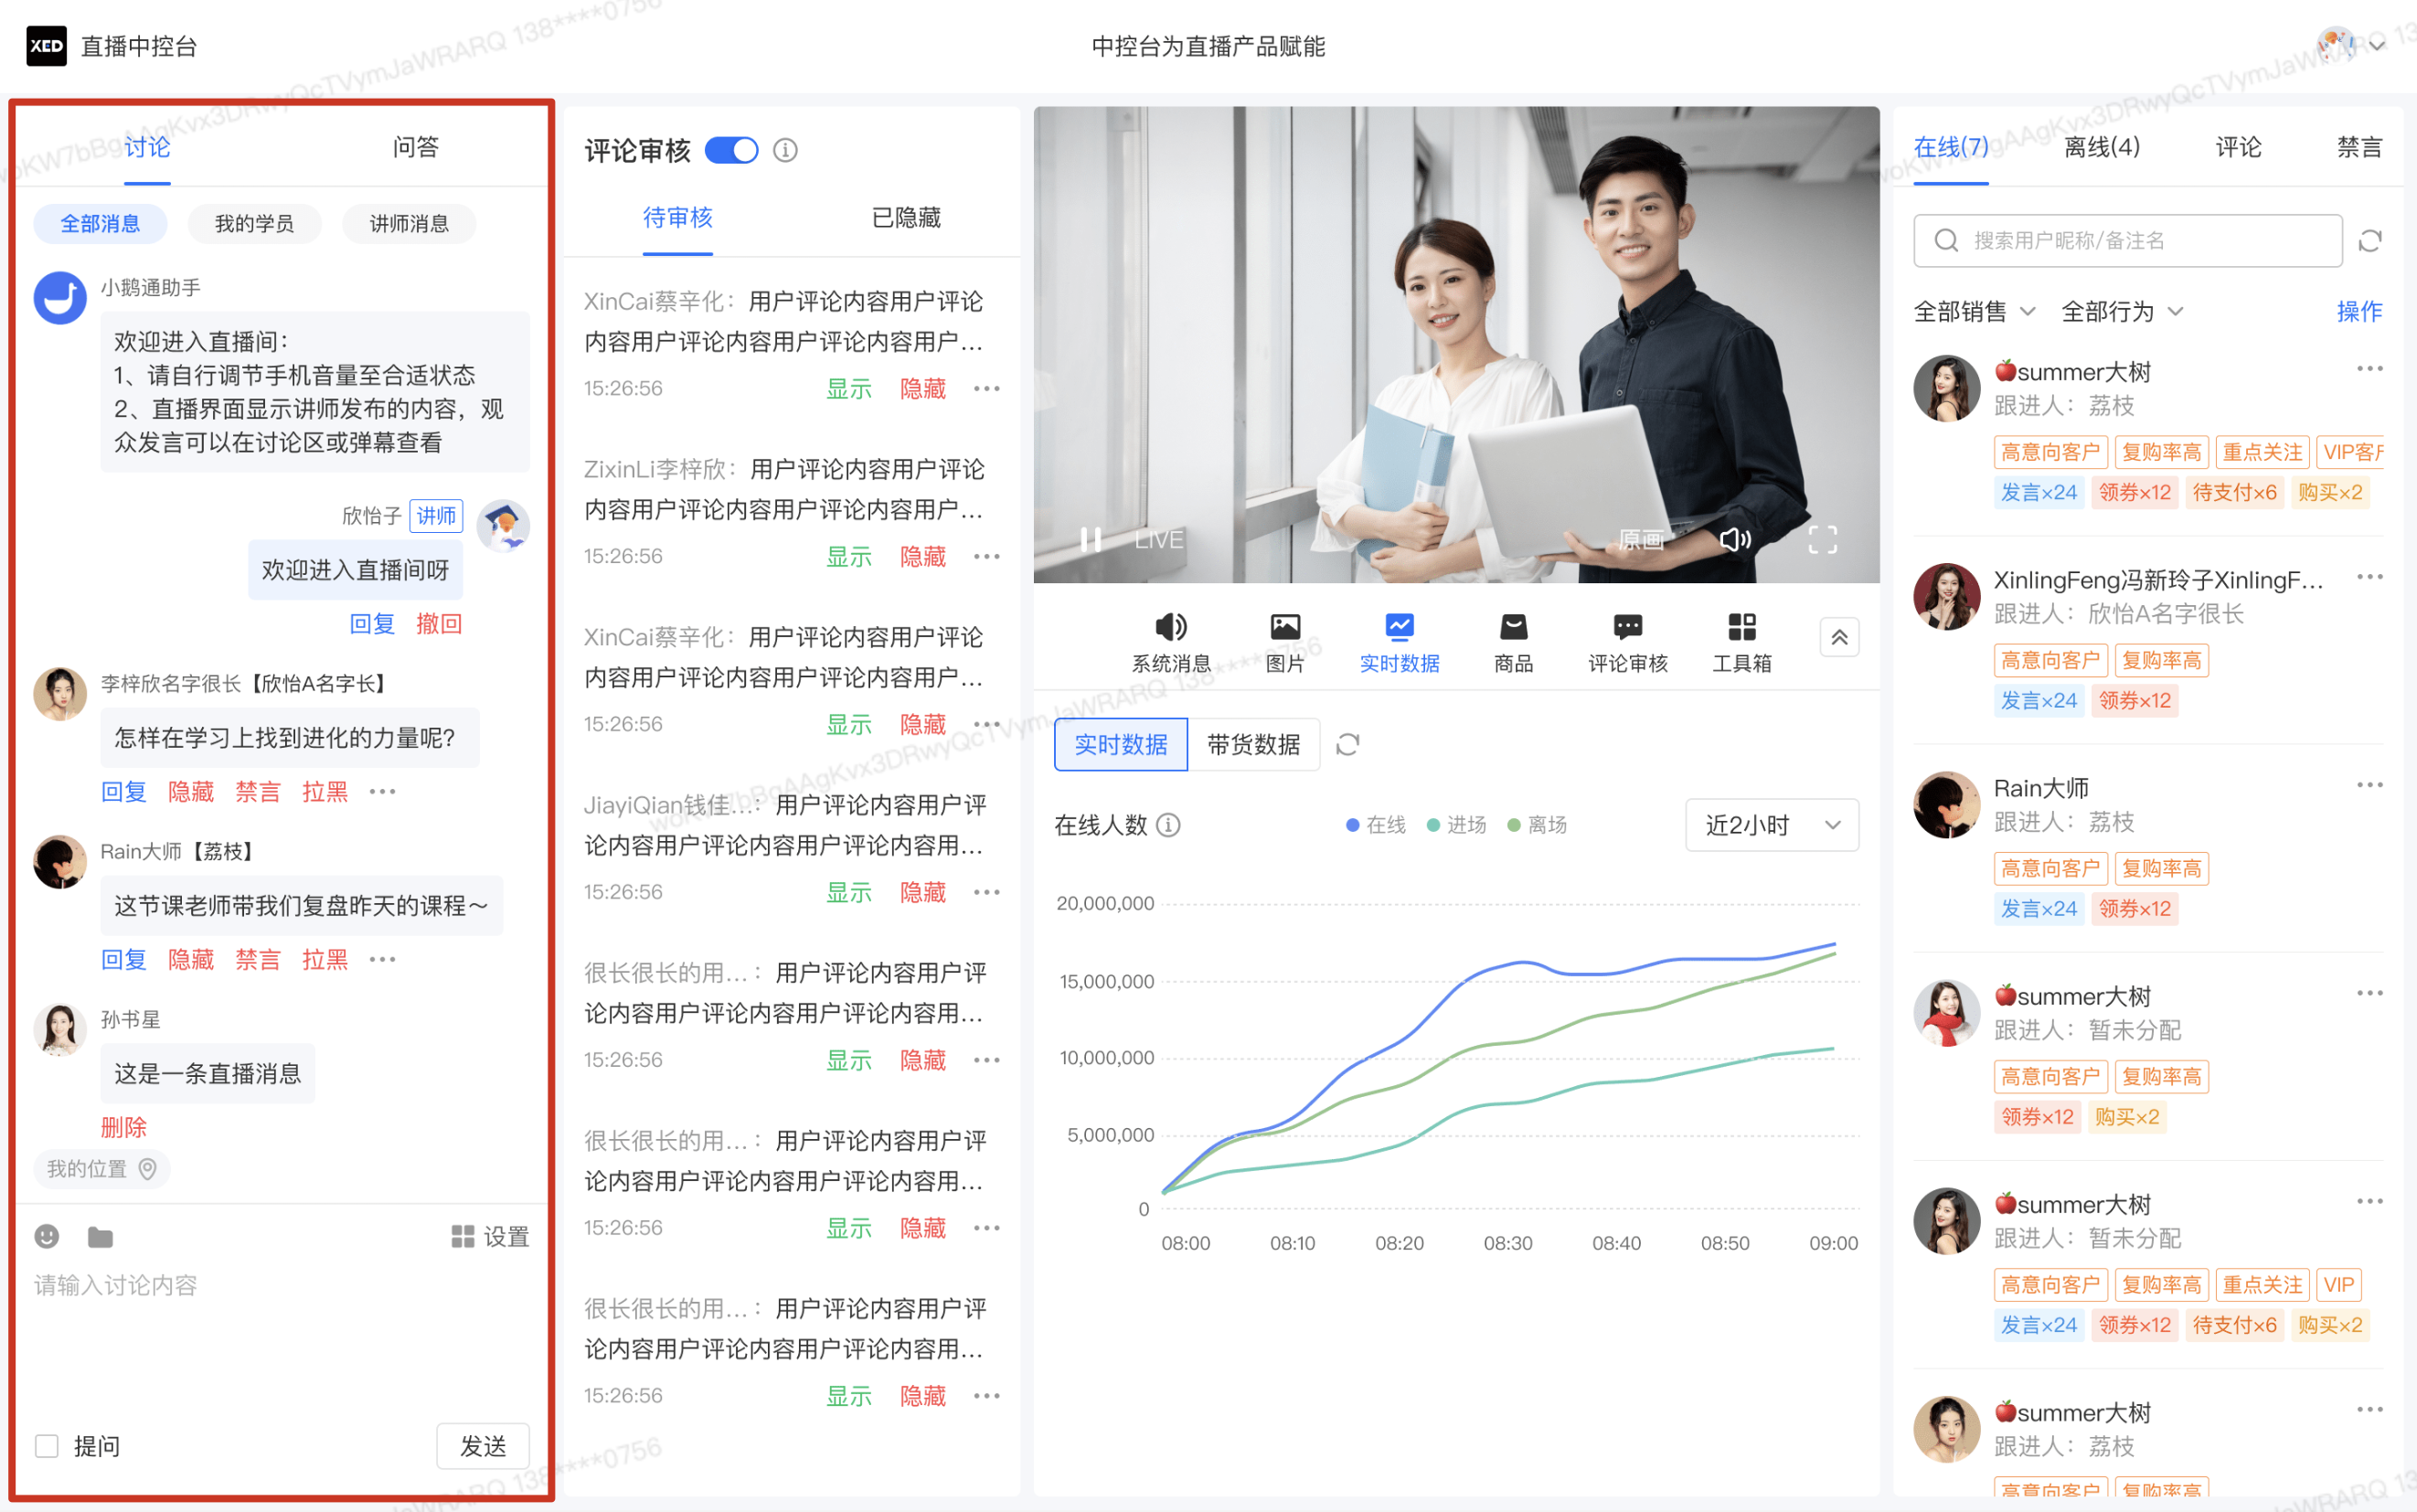
Task: Open more menu on JiayiQian comment
Action: pos(987,892)
